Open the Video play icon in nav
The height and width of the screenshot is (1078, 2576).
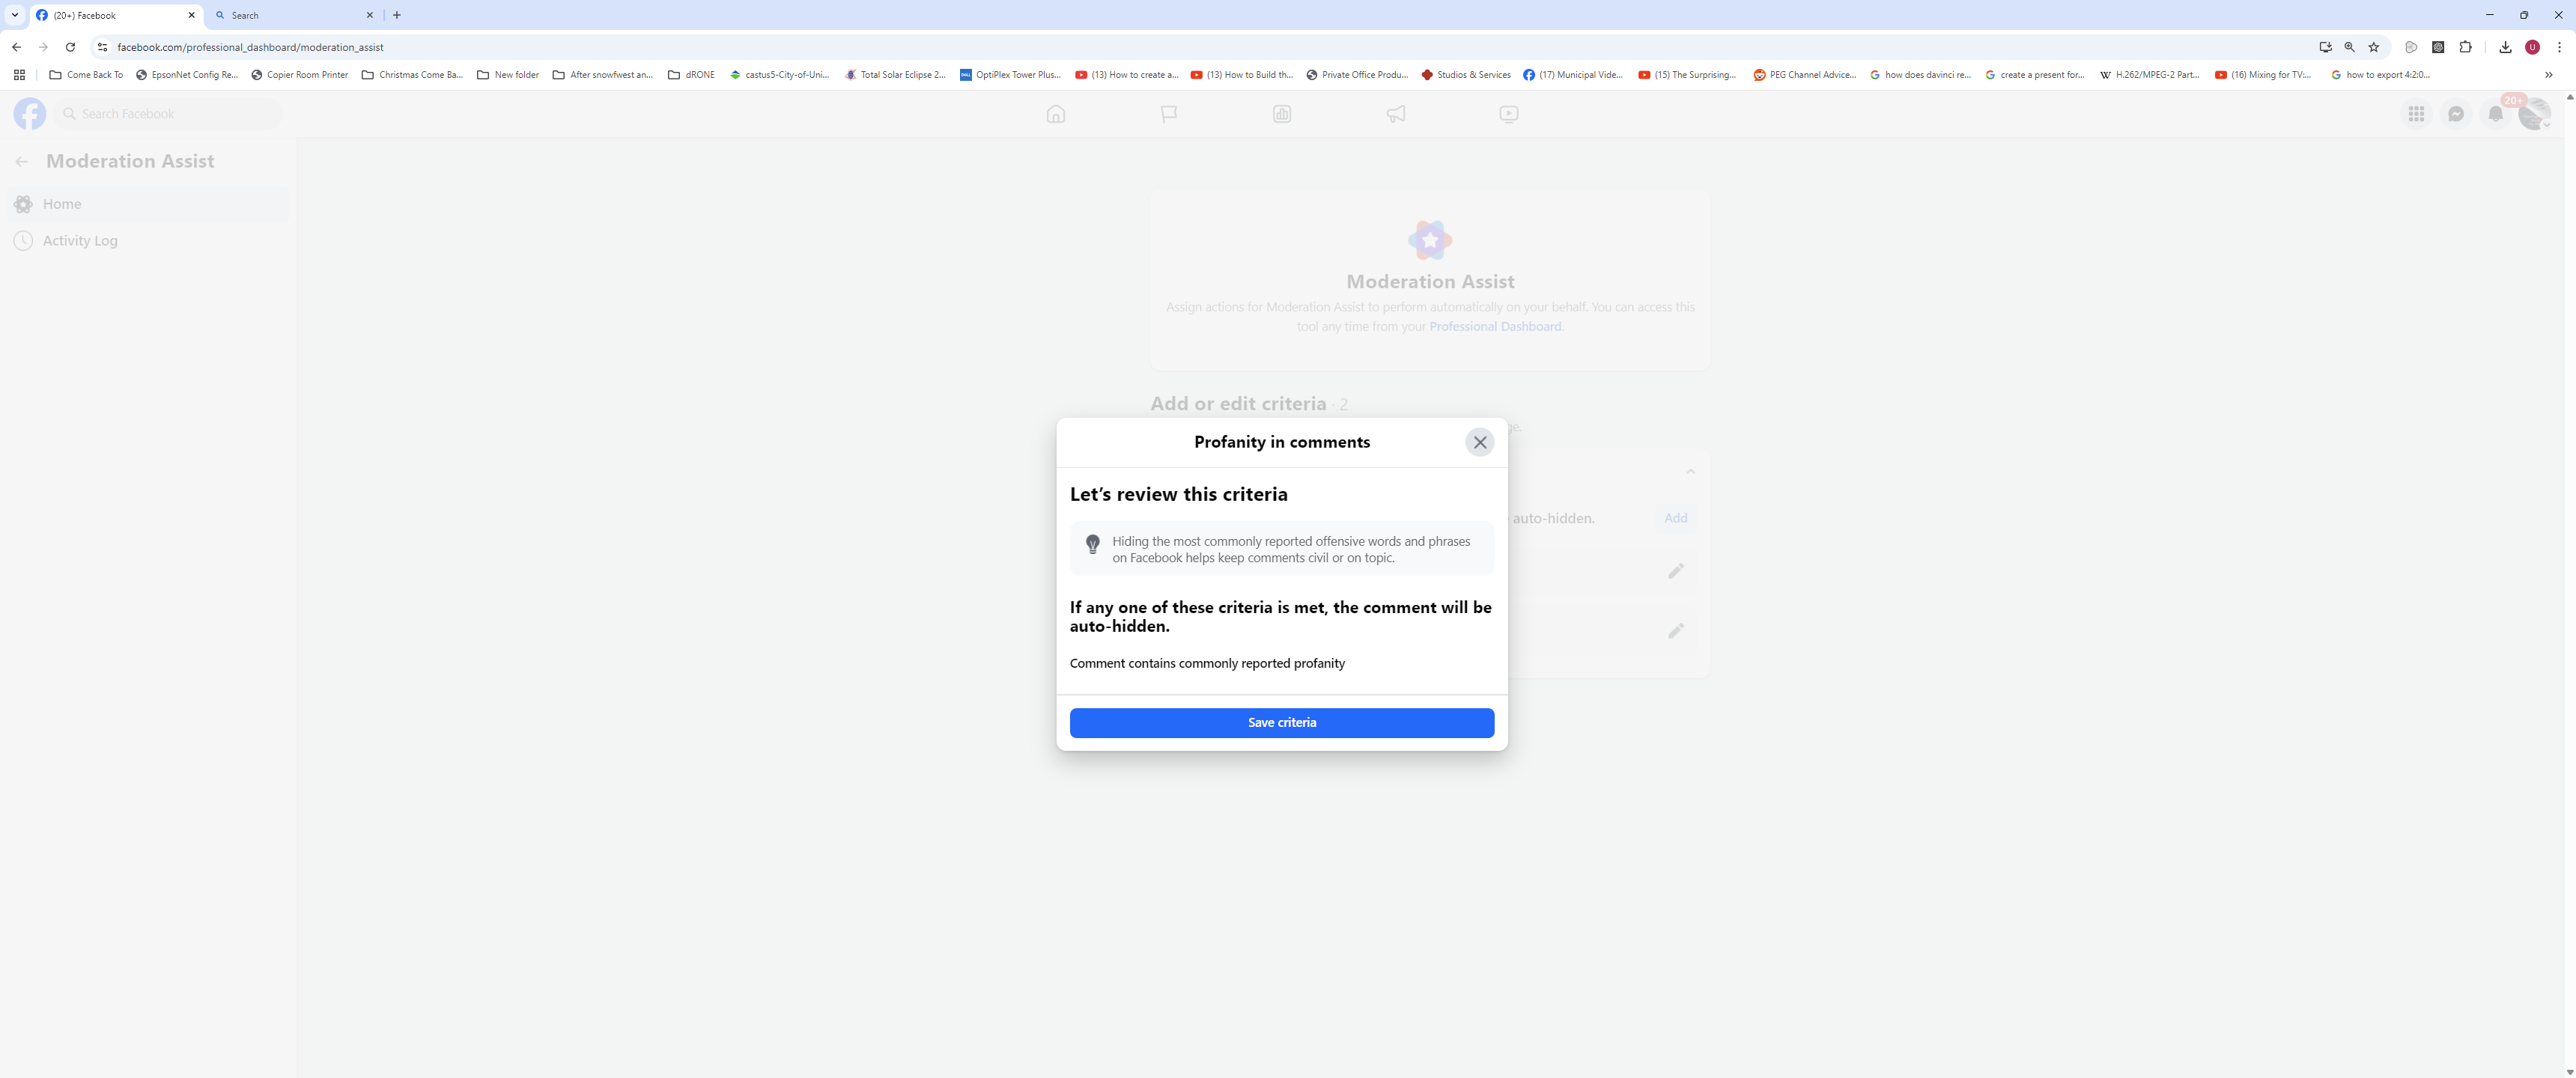tap(1509, 114)
